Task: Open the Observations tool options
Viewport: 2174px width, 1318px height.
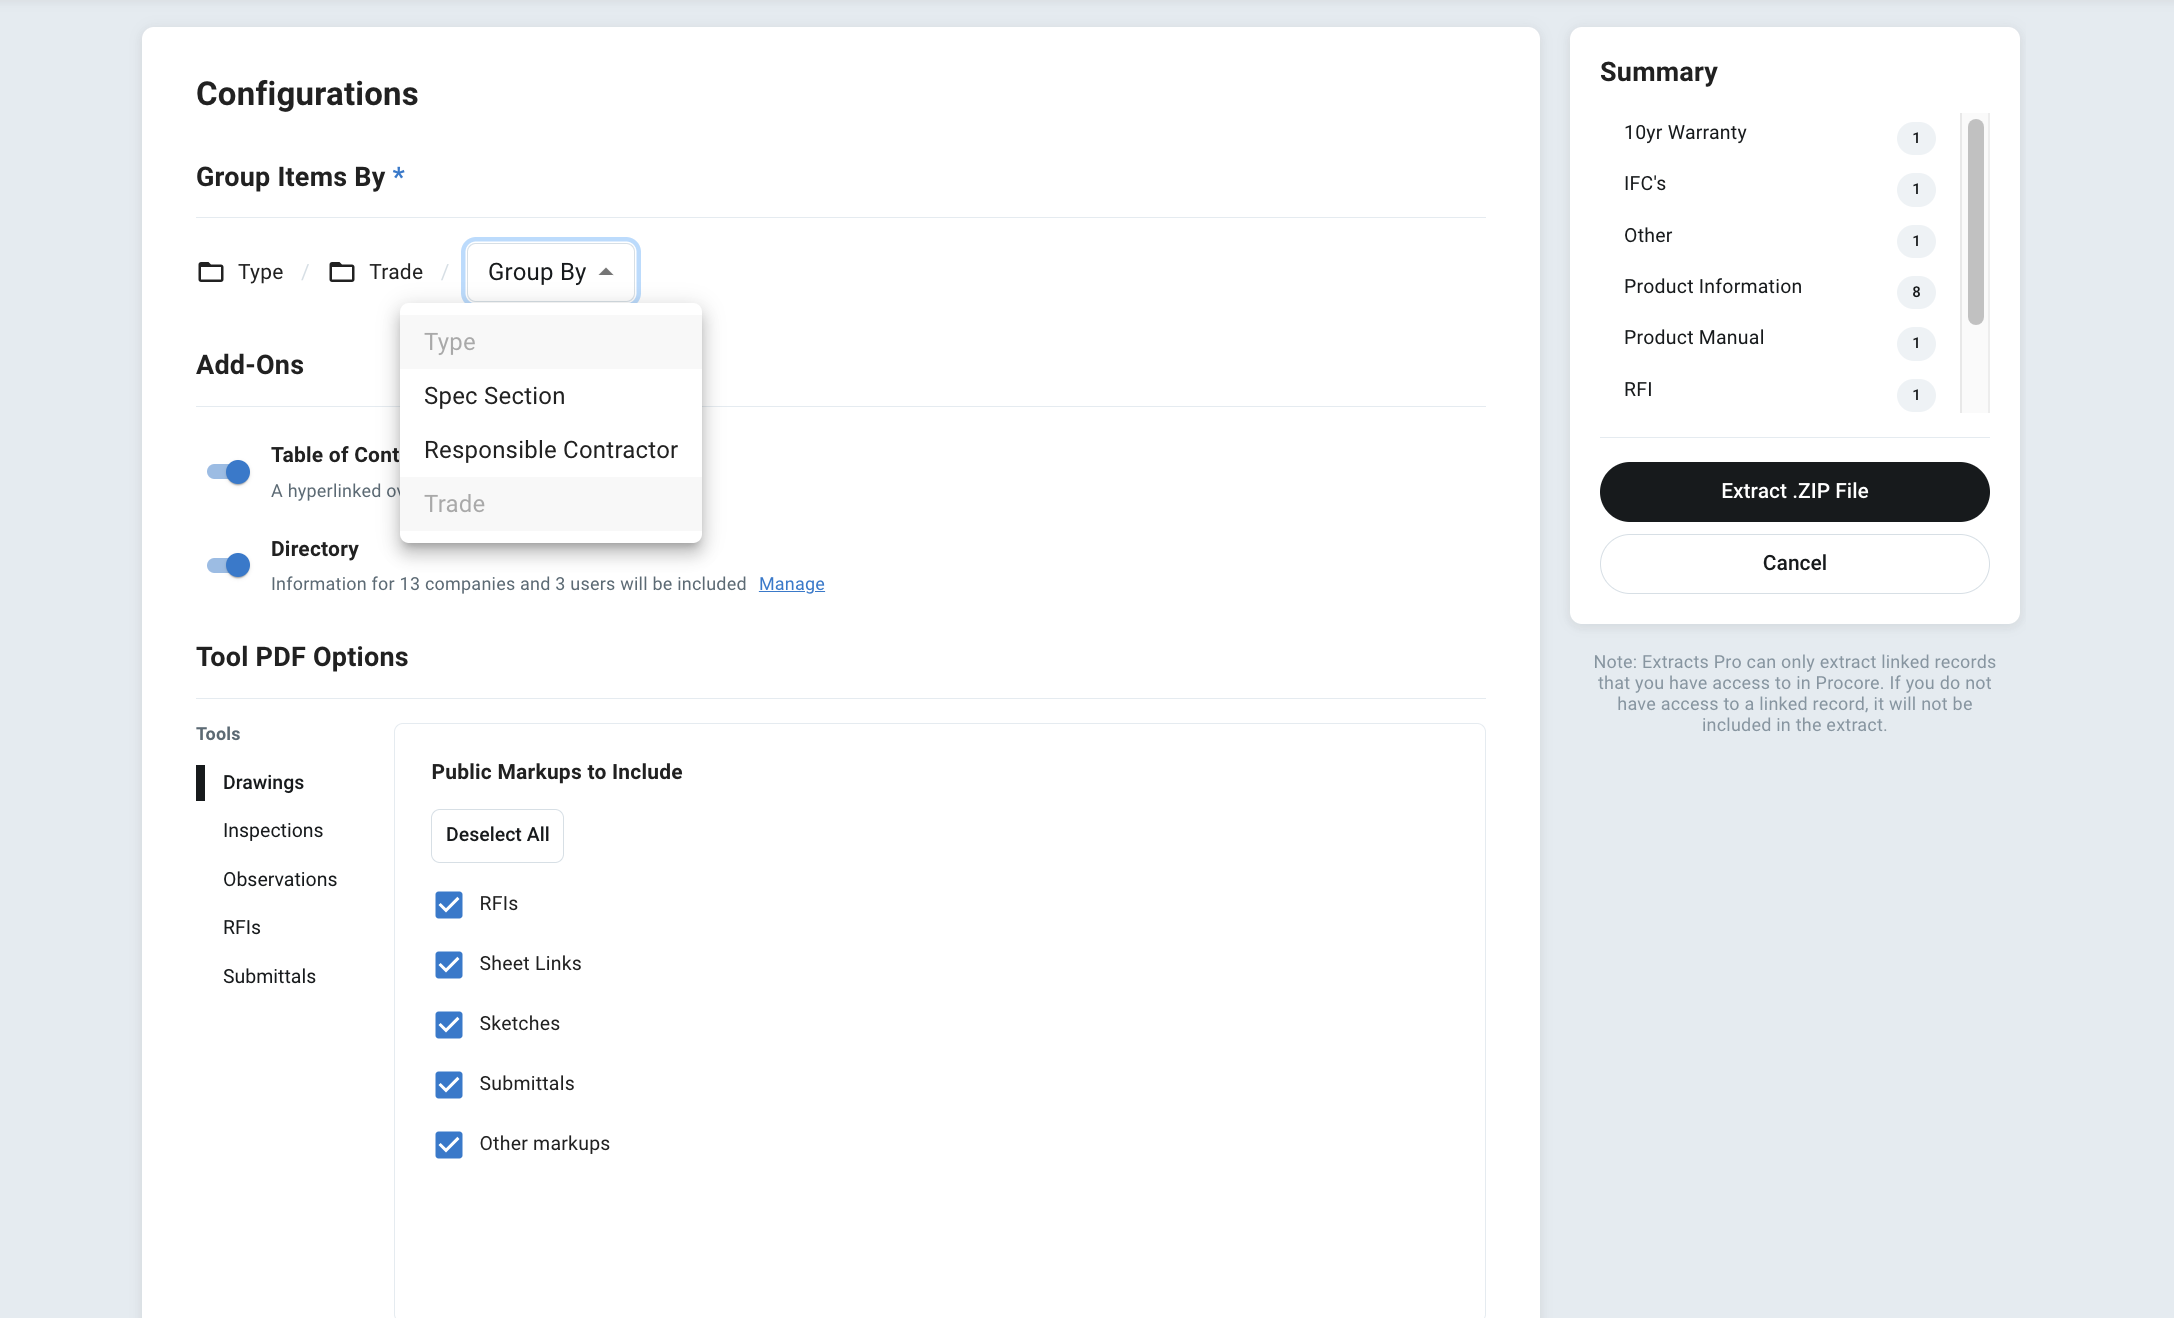Action: click(280, 880)
